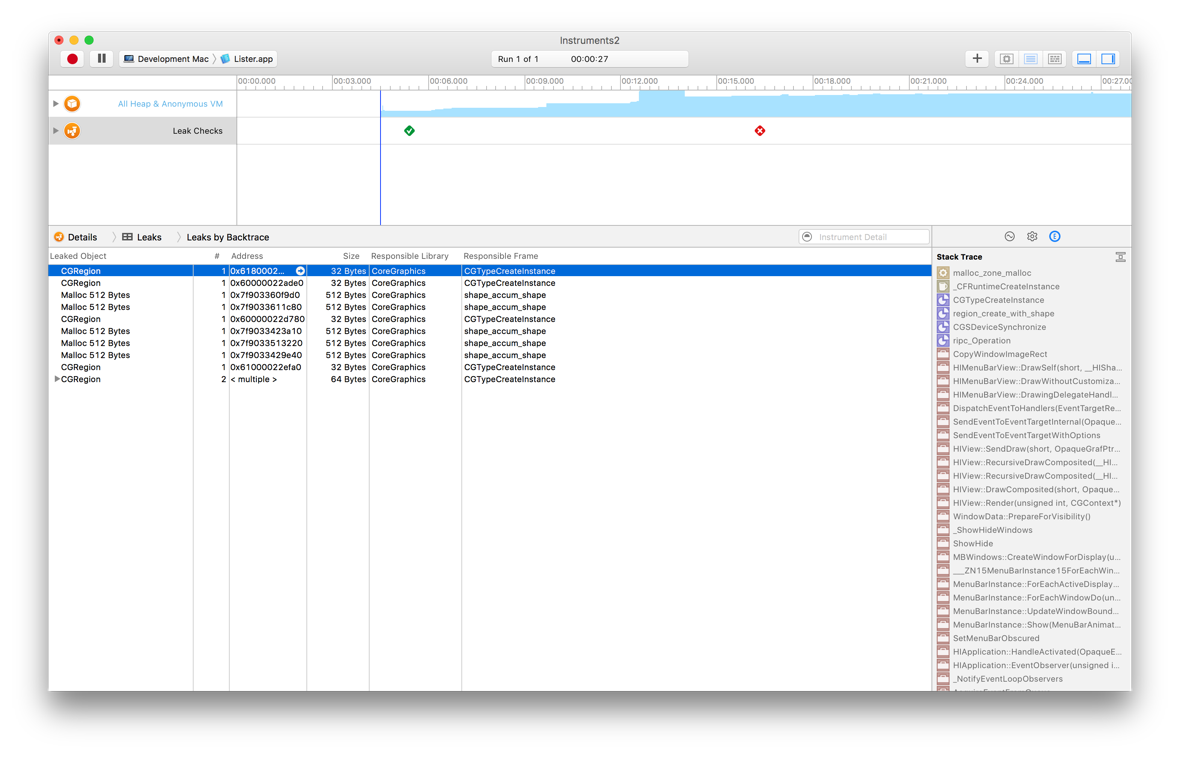Viewport: 1180px width, 759px height.
Task: Select the Leak Checks instrument icon
Action: [x=70, y=130]
